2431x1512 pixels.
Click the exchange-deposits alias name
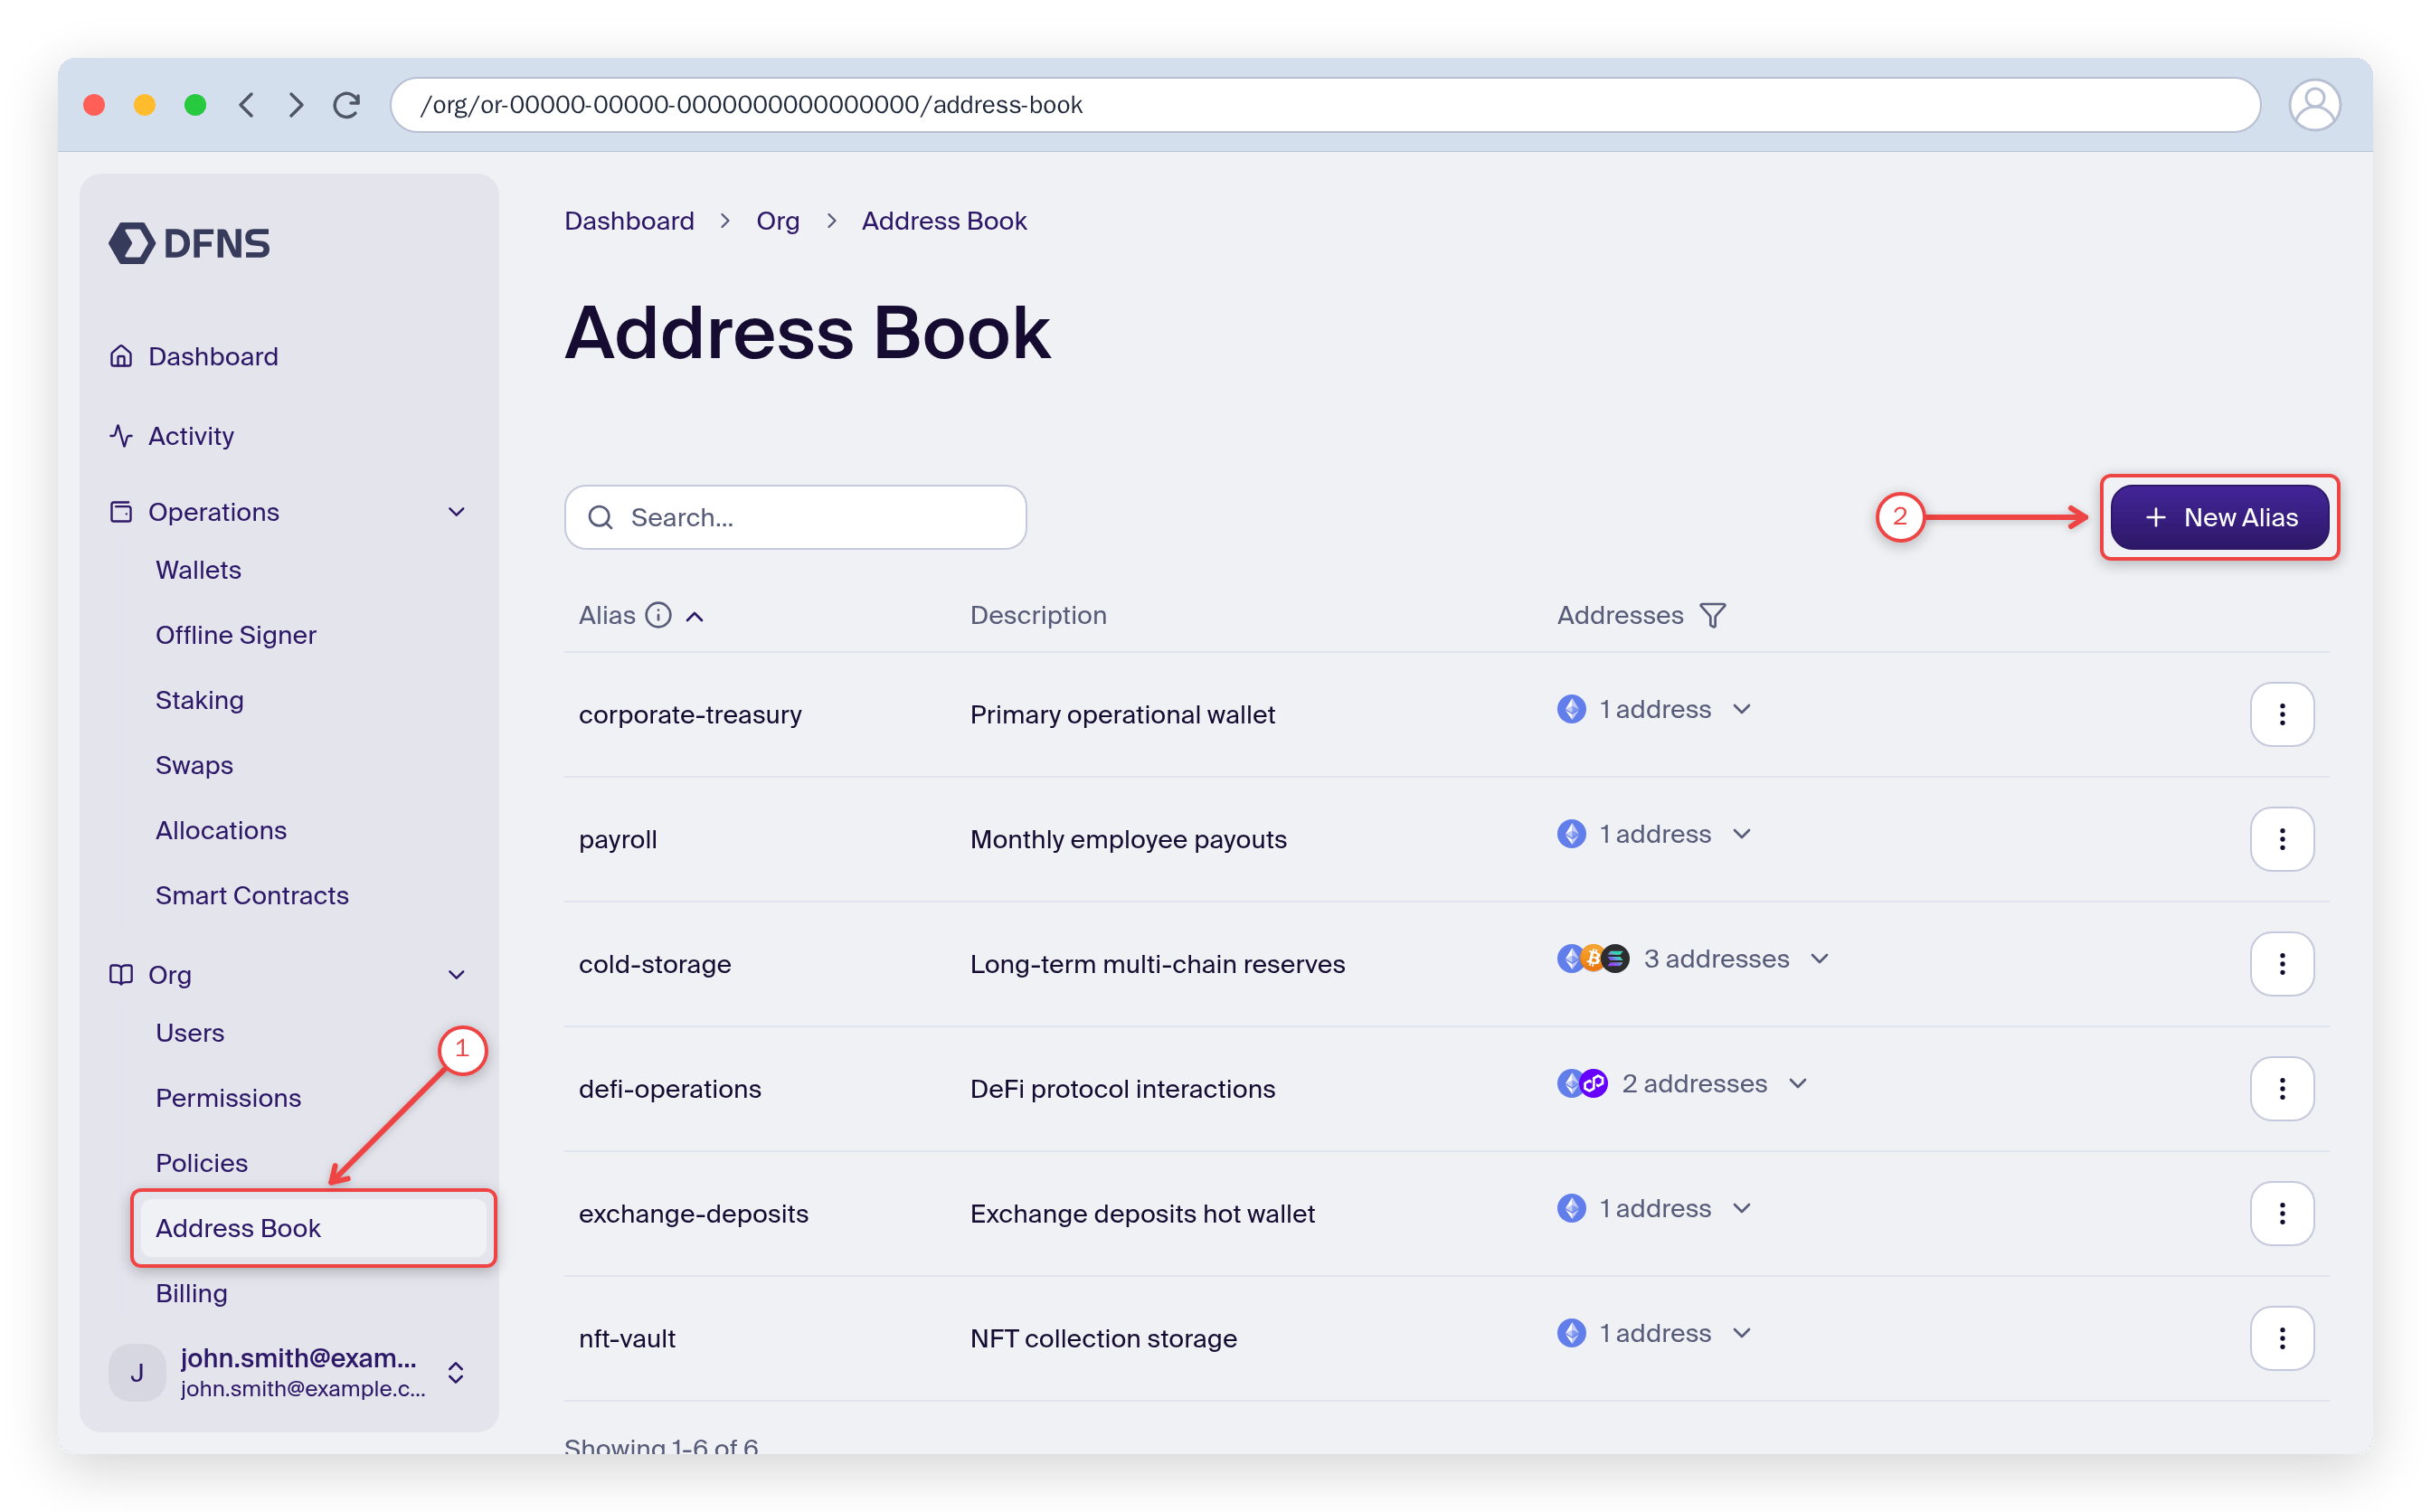(x=693, y=1213)
